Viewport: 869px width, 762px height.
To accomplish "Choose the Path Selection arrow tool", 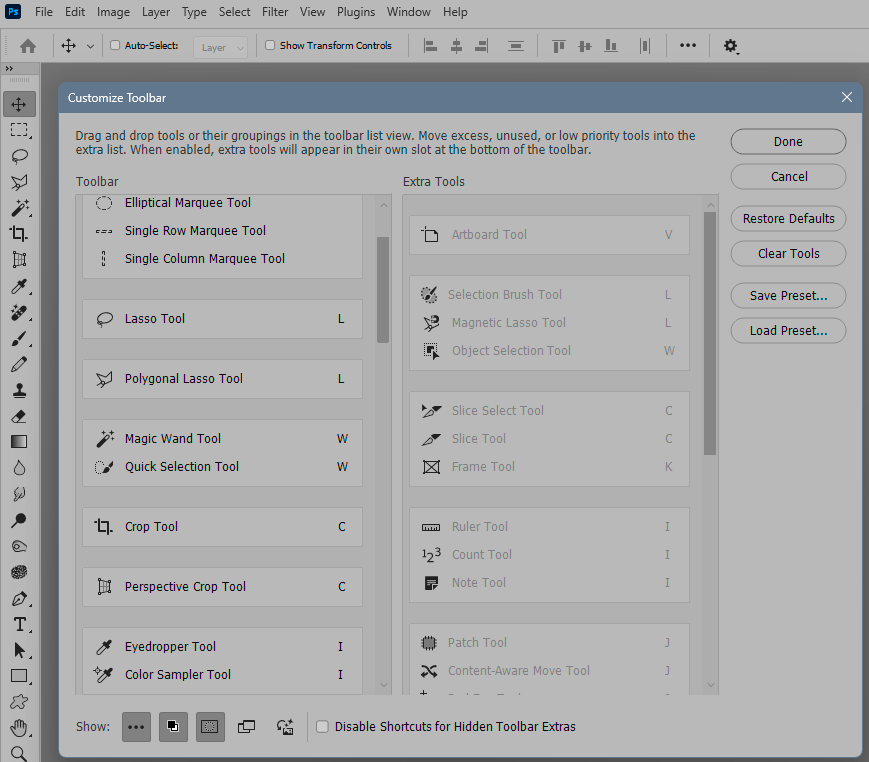I will click(x=19, y=650).
